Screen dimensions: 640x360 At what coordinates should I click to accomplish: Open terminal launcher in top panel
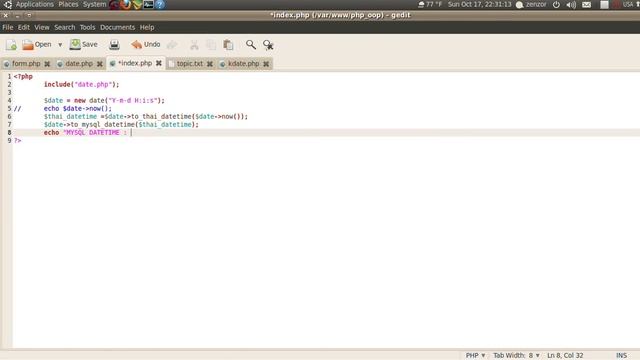click(x=149, y=4)
